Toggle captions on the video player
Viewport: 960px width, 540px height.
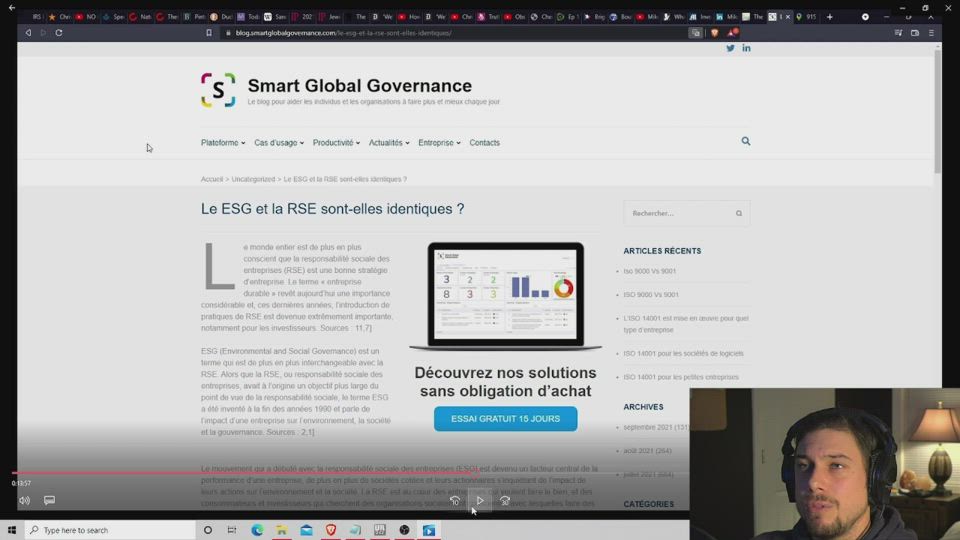pos(49,500)
